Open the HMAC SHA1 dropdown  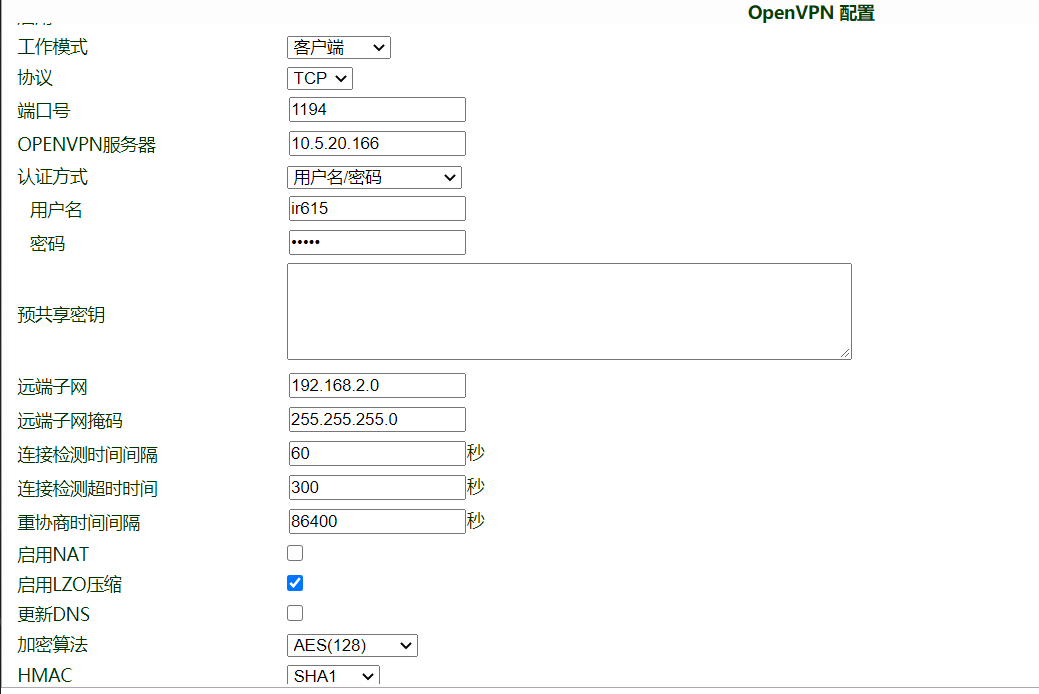point(333,676)
